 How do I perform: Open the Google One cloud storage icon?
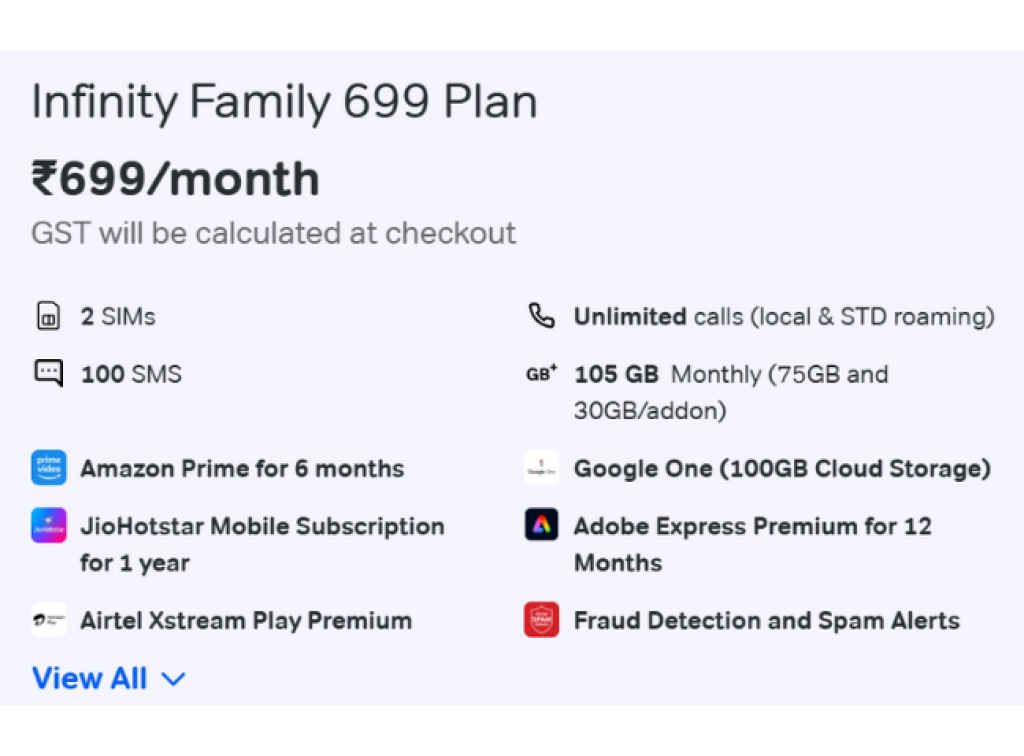pos(541,467)
